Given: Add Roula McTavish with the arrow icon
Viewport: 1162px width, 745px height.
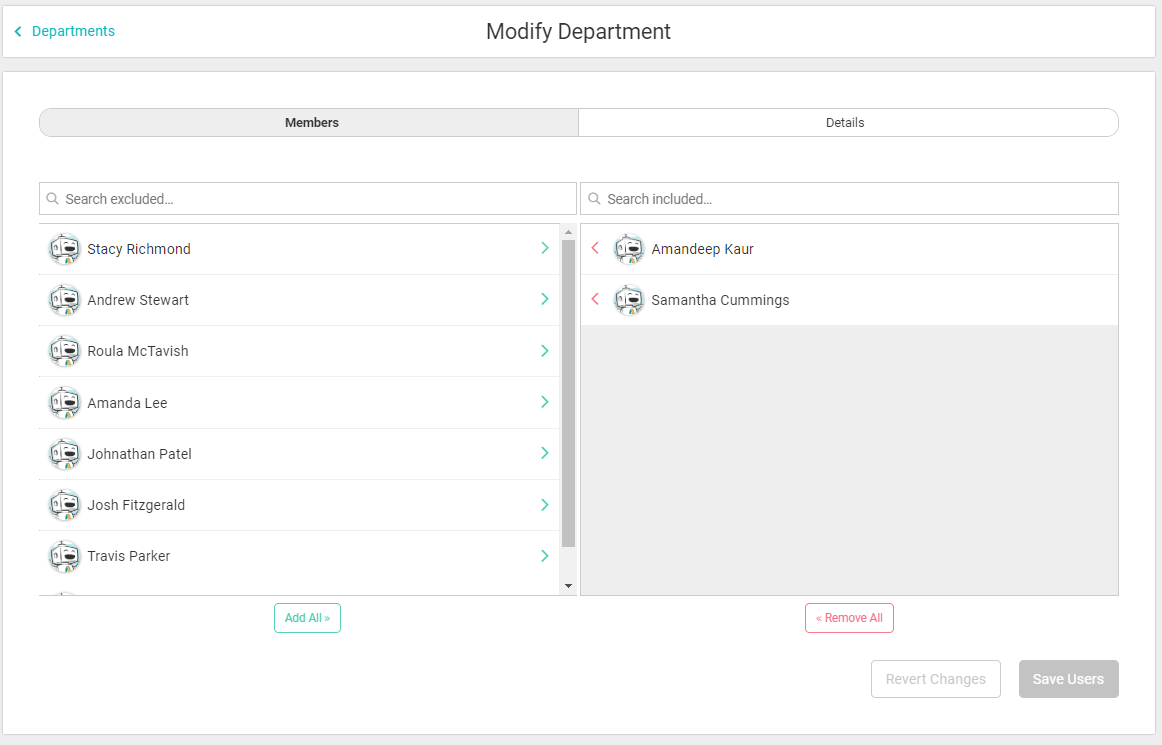Looking at the screenshot, I should click(x=545, y=351).
